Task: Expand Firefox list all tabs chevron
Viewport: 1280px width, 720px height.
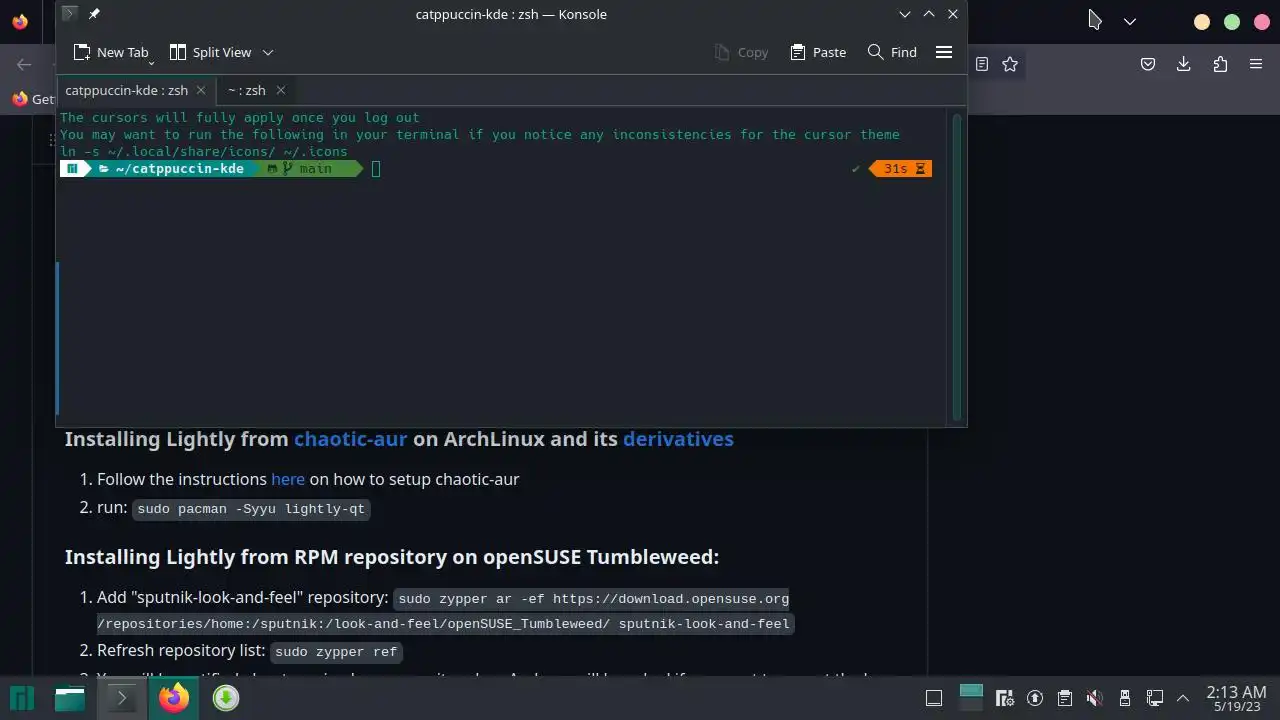Action: tap(1130, 21)
